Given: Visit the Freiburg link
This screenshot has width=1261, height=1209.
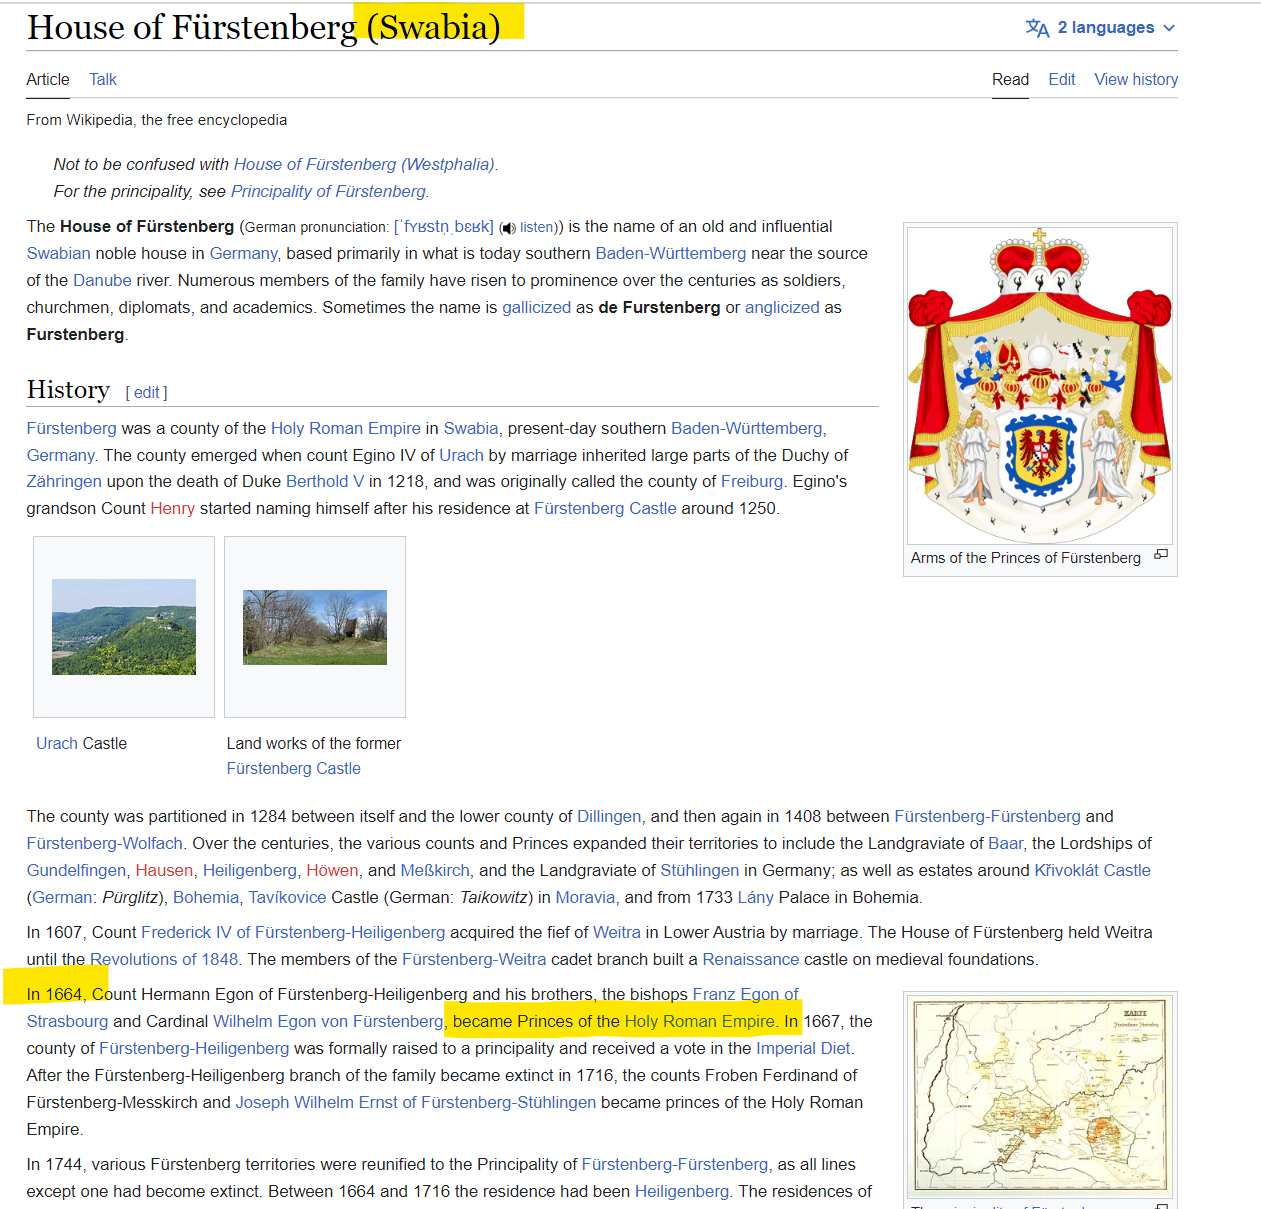Looking at the screenshot, I should click(752, 481).
